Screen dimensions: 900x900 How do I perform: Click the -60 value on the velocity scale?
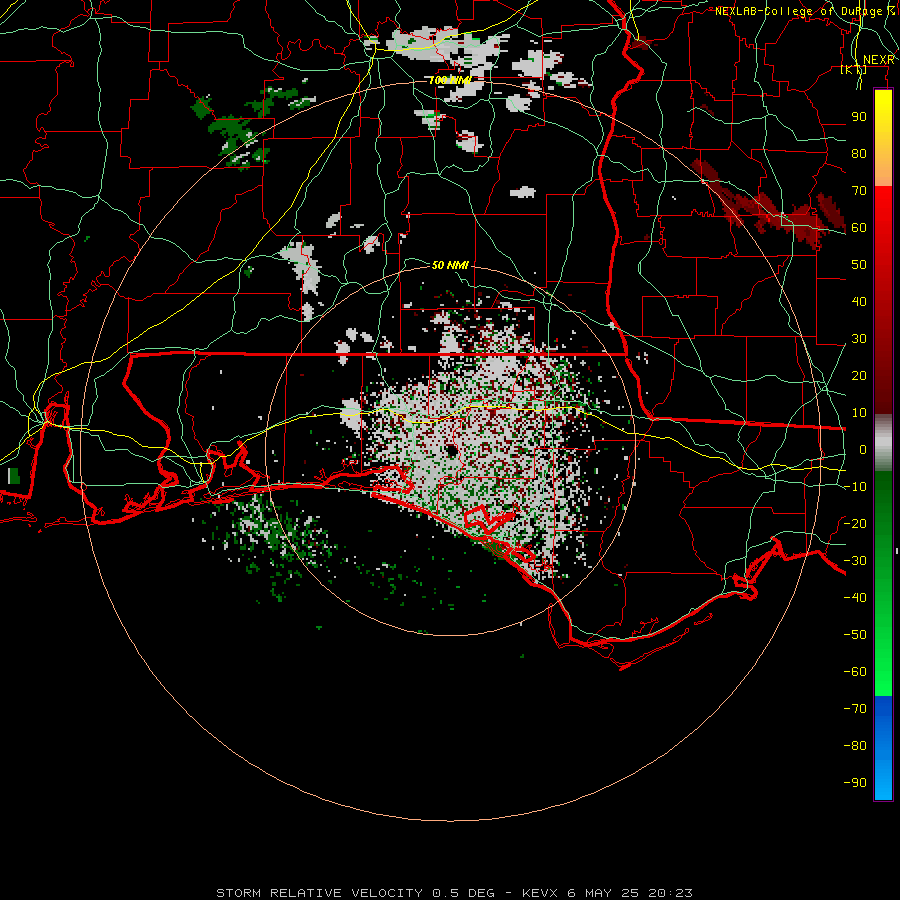[855, 672]
